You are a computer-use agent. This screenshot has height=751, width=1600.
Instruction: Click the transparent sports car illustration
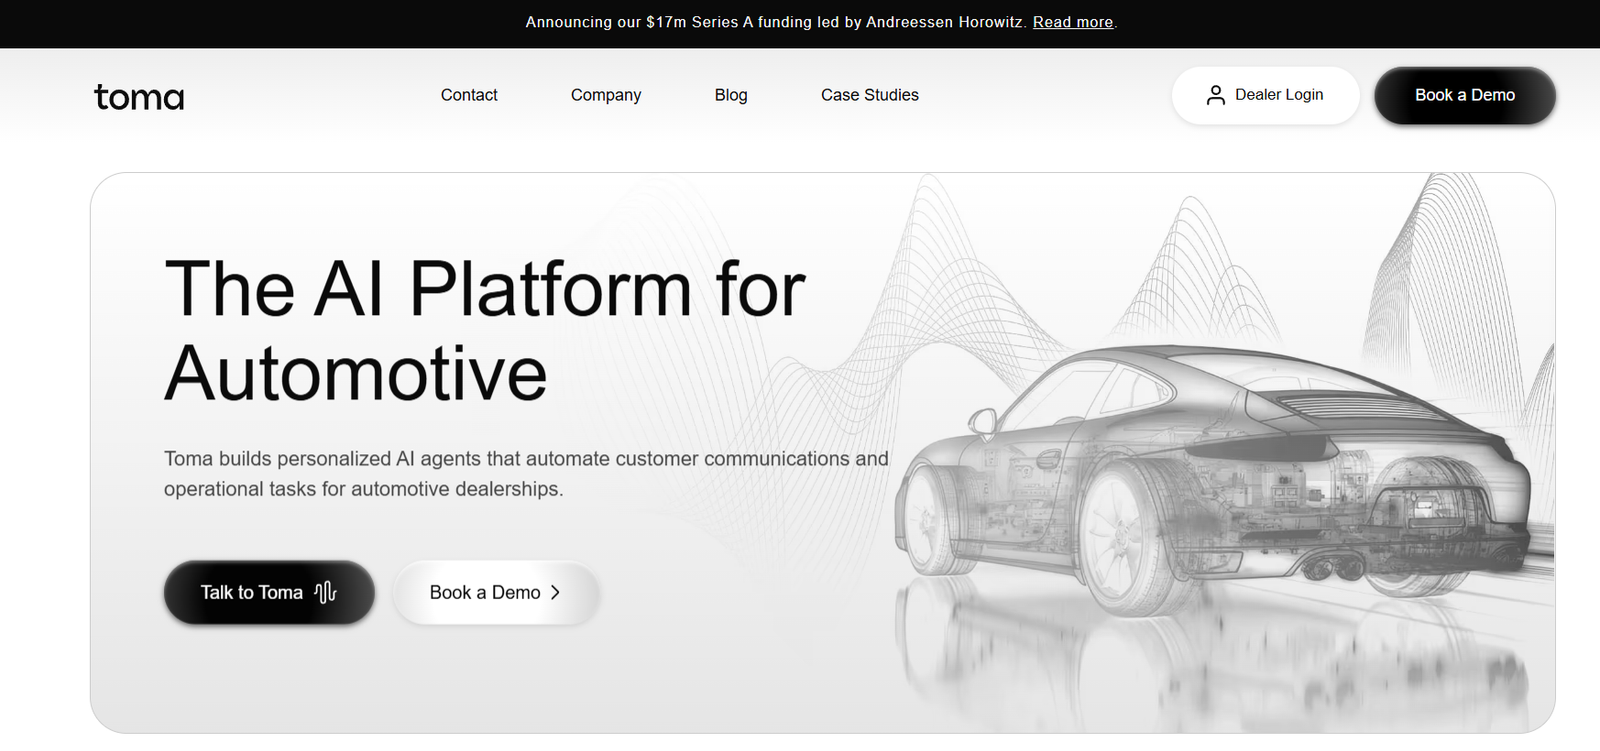(x=1220, y=470)
